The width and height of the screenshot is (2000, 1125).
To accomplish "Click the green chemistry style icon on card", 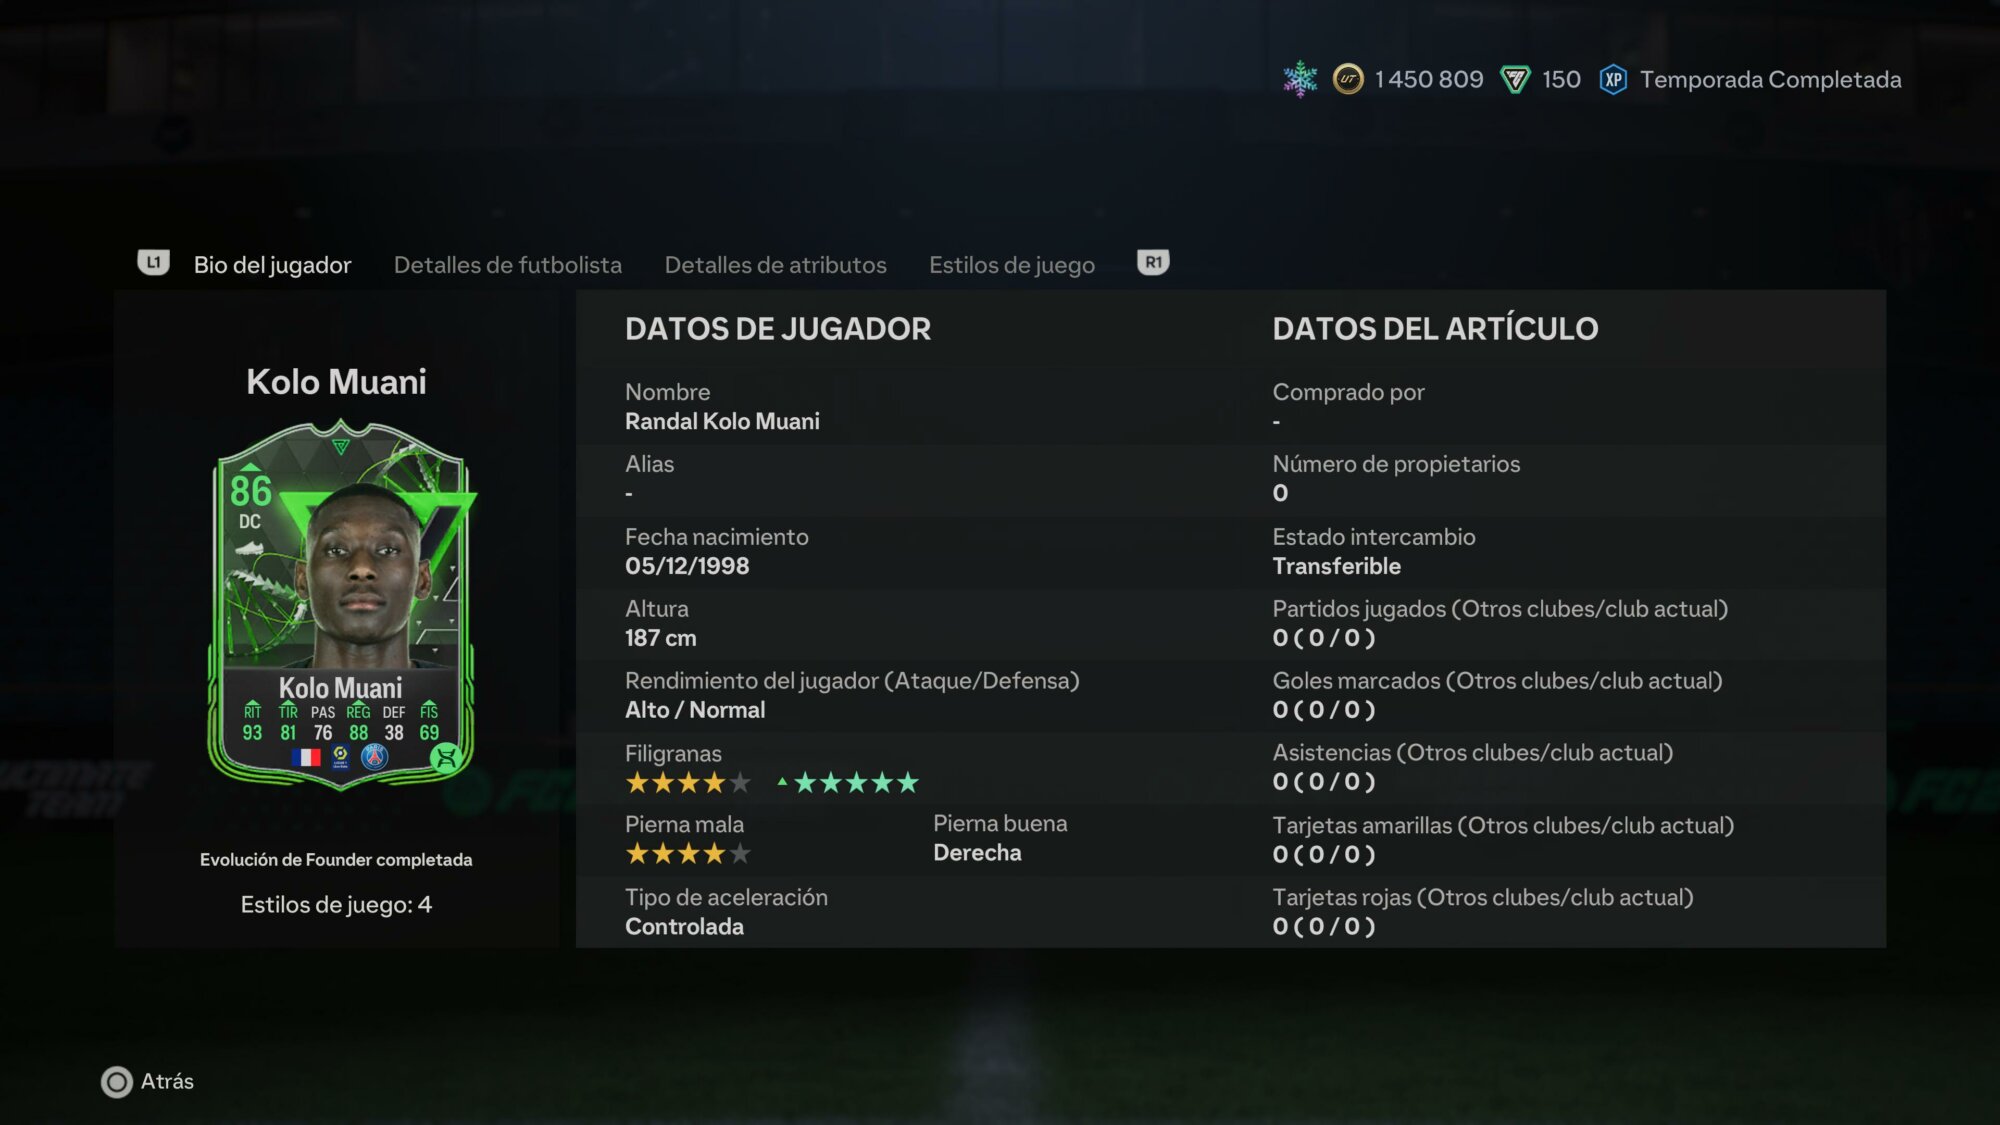I will coord(446,757).
